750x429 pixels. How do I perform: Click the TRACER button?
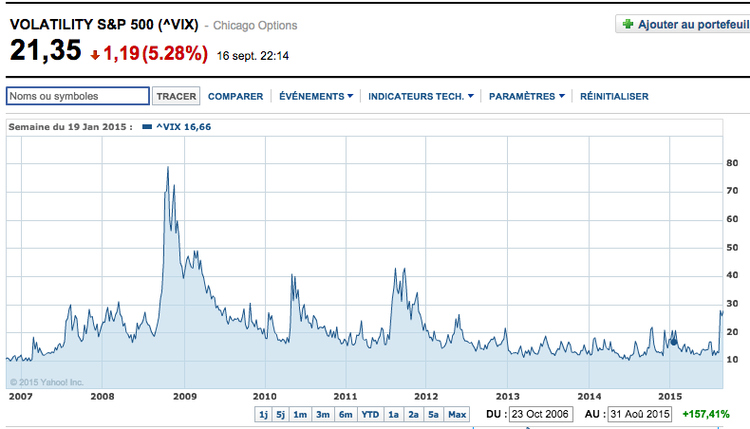click(176, 96)
